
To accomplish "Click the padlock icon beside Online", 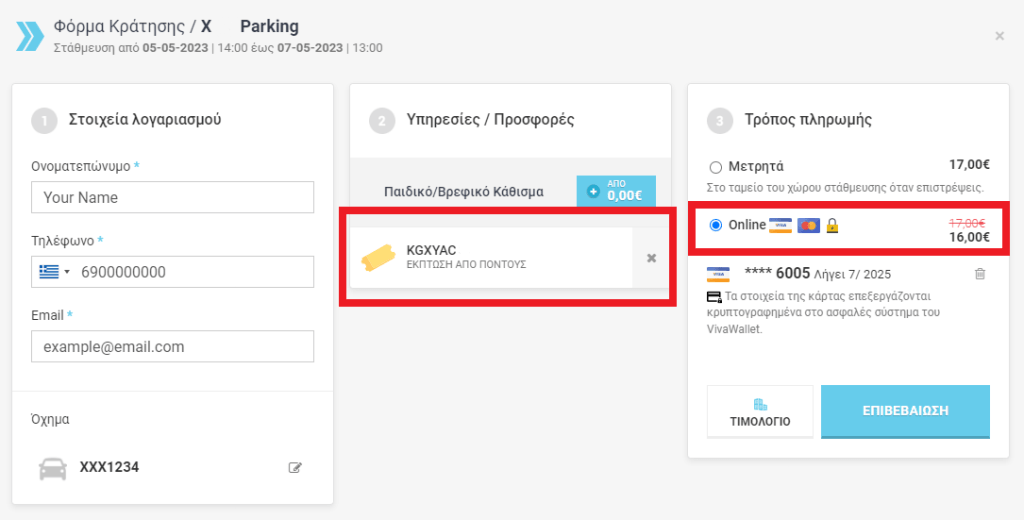I will click(x=832, y=226).
